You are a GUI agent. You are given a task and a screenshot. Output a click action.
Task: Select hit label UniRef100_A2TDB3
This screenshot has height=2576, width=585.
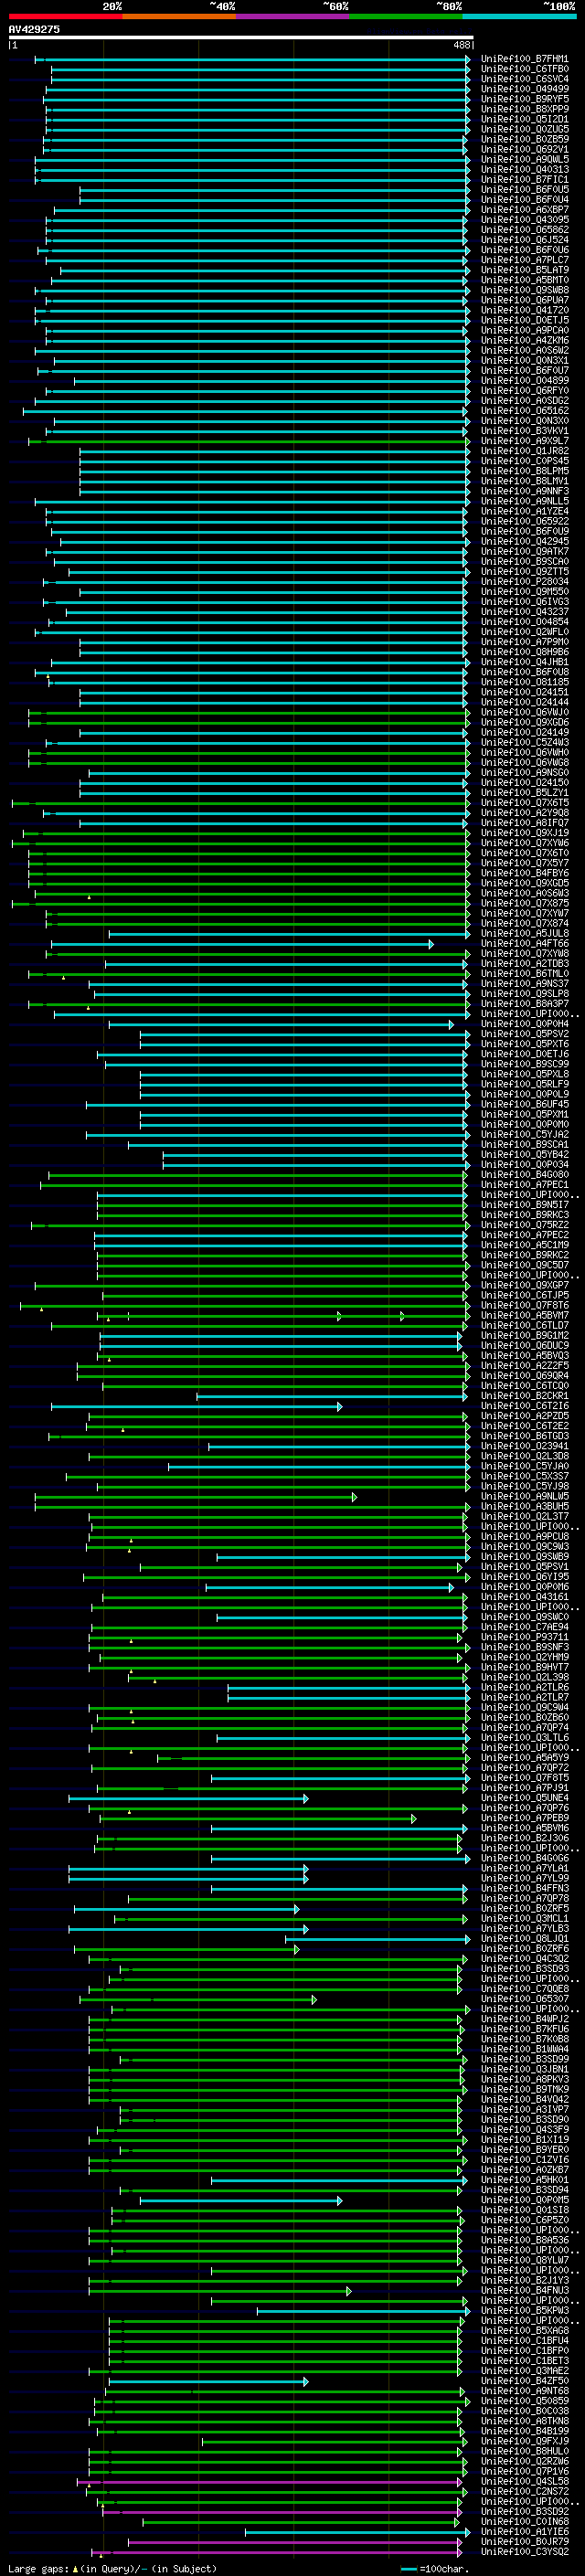[524, 964]
